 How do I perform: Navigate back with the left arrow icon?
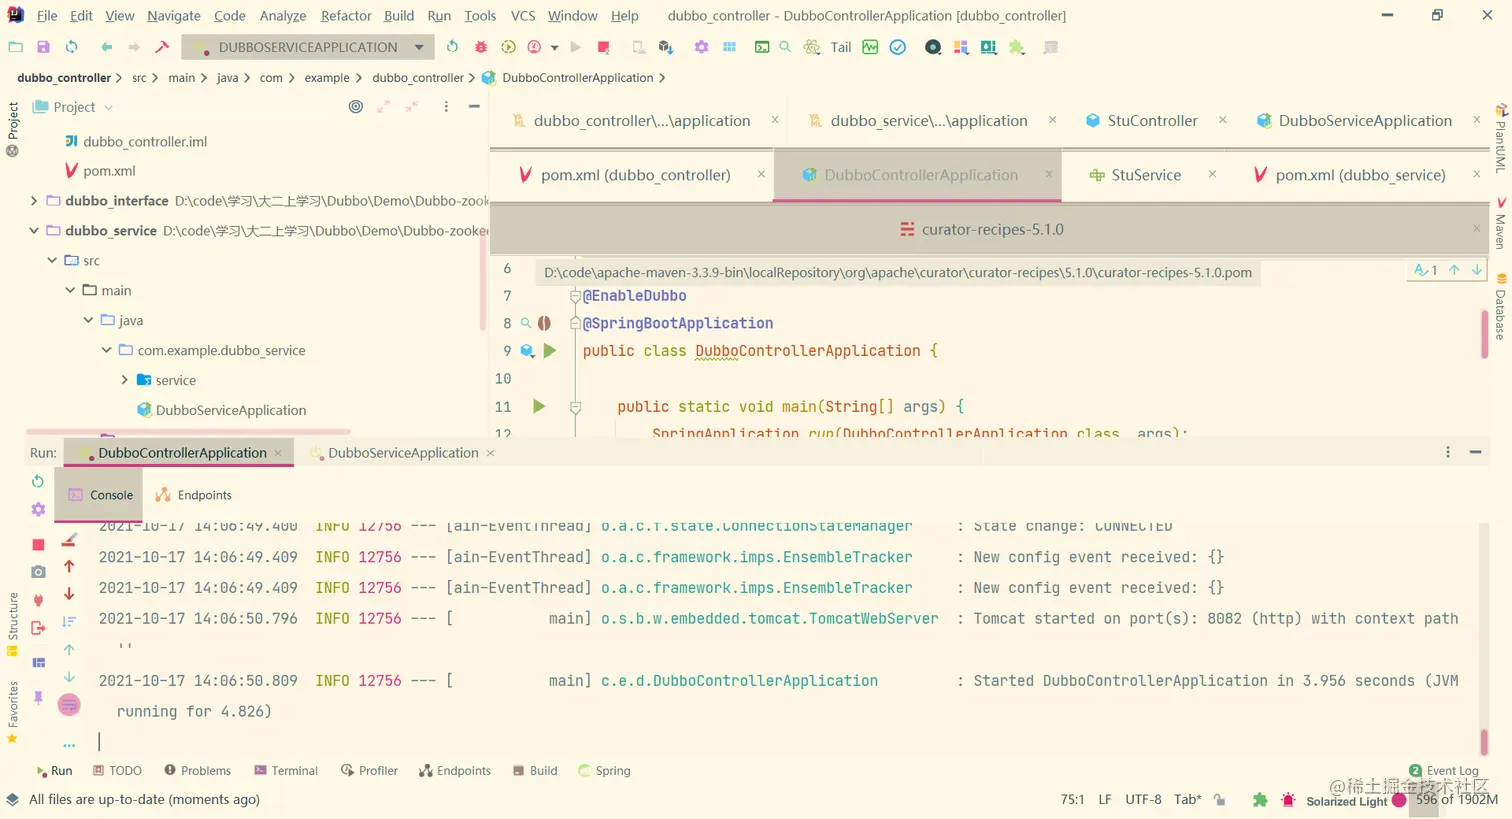click(x=106, y=47)
